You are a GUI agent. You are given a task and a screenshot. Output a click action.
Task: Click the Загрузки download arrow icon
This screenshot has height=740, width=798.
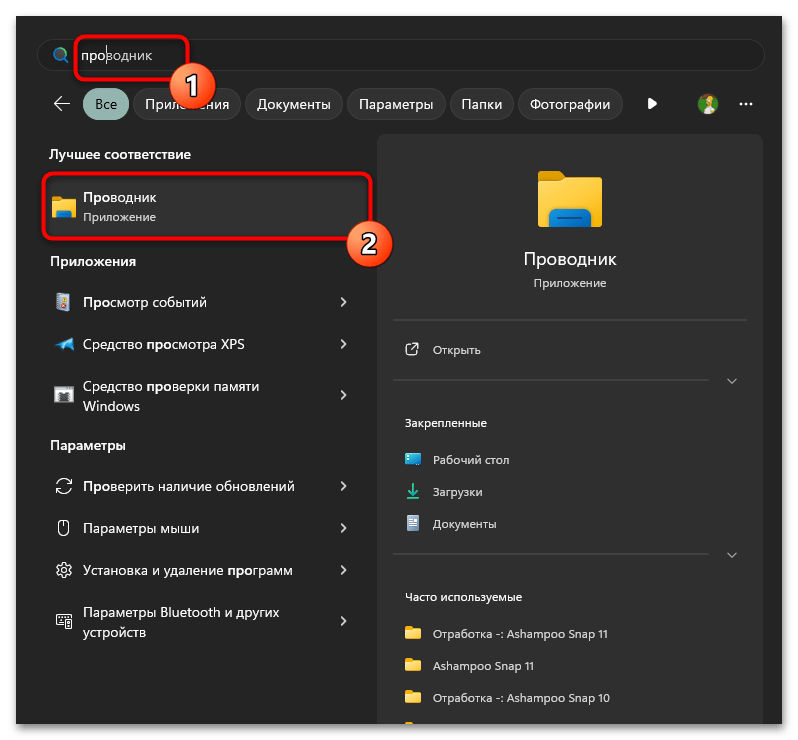click(x=413, y=491)
